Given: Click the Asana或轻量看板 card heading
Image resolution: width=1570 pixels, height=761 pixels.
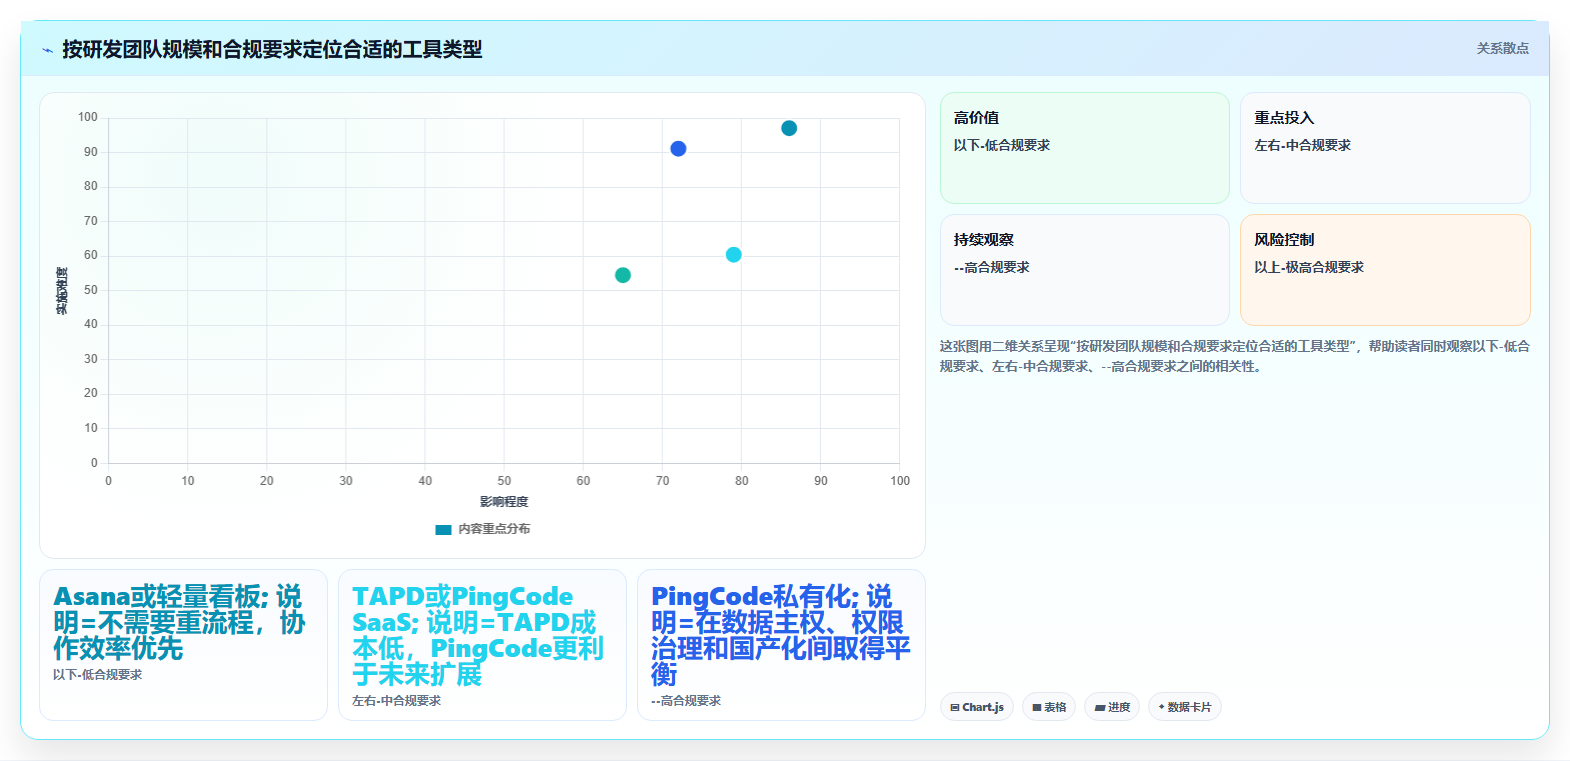Looking at the screenshot, I should 180,623.
